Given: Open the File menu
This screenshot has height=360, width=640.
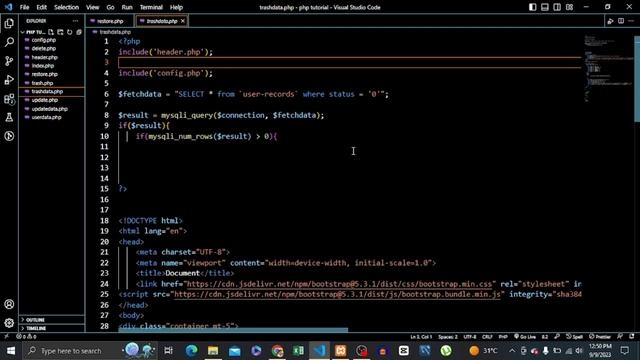Looking at the screenshot, I should pos(24,7).
